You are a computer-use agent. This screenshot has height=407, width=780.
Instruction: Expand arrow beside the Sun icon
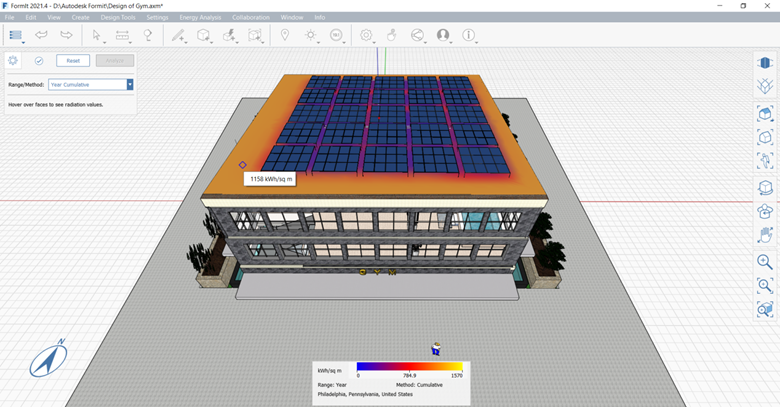[x=319, y=43]
